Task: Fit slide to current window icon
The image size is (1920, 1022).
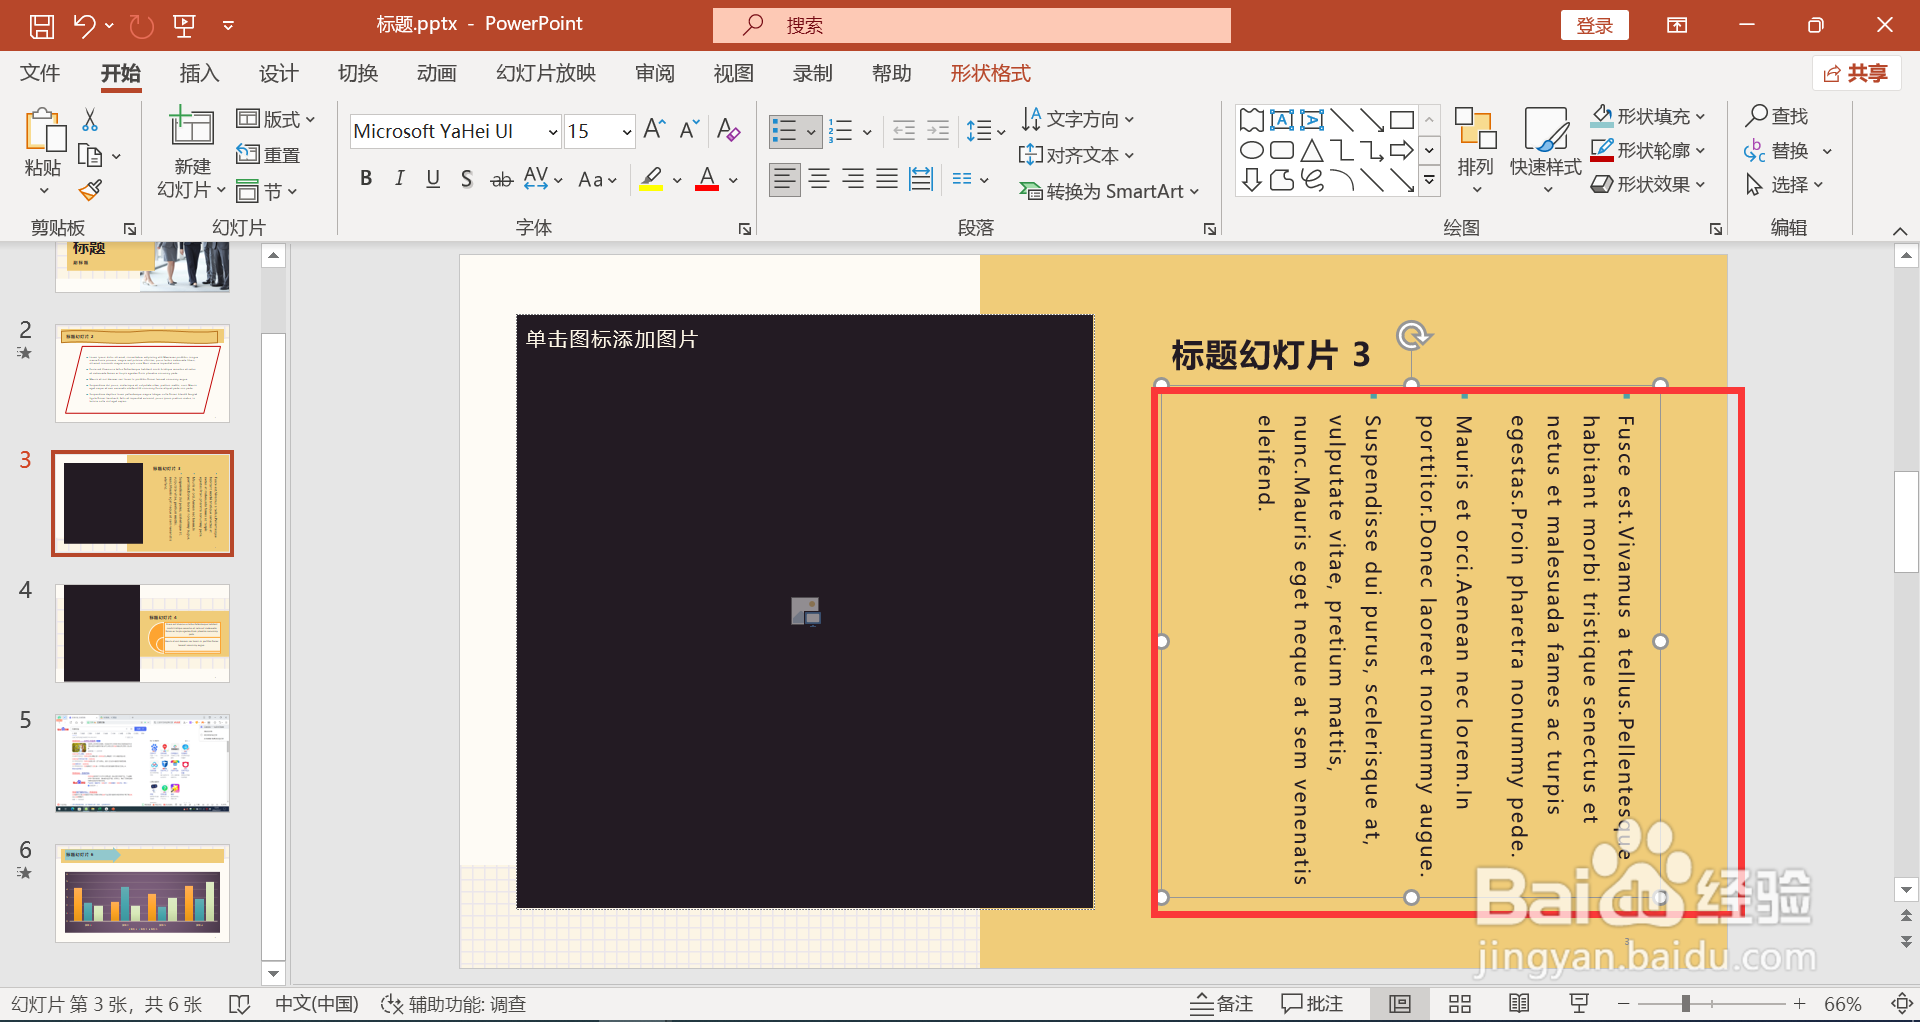Action: pos(1902,1003)
